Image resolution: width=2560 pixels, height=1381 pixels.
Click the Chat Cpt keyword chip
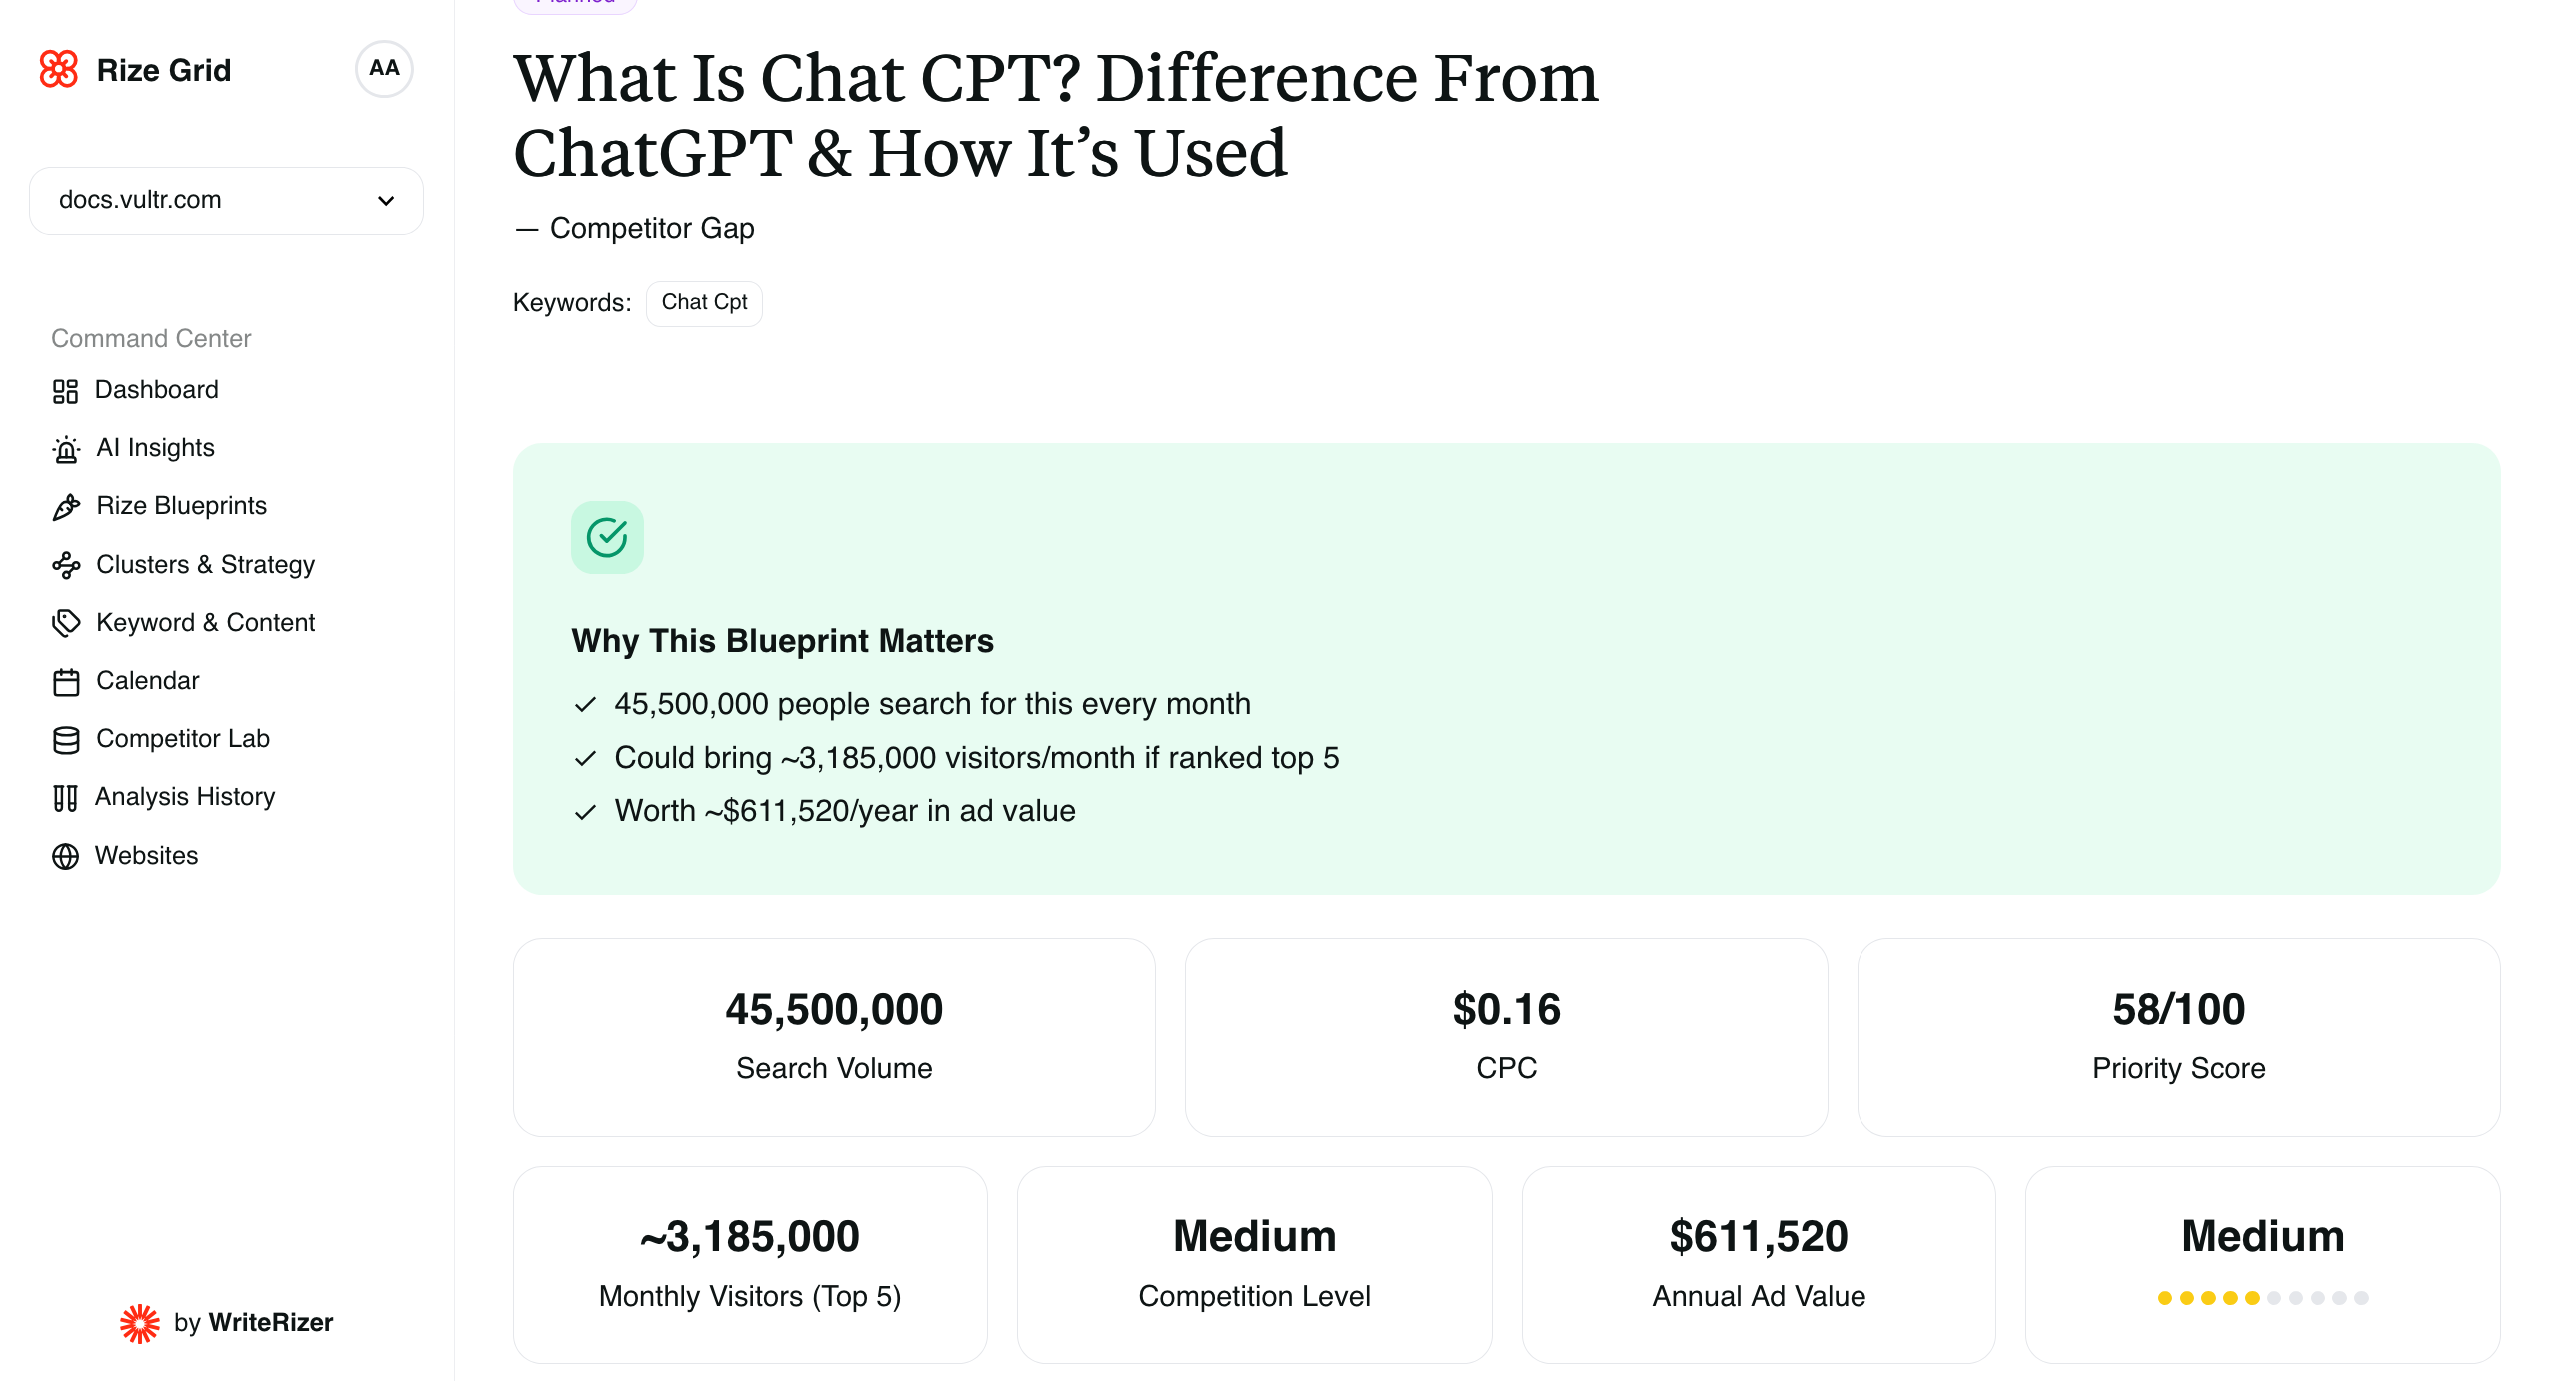704,303
